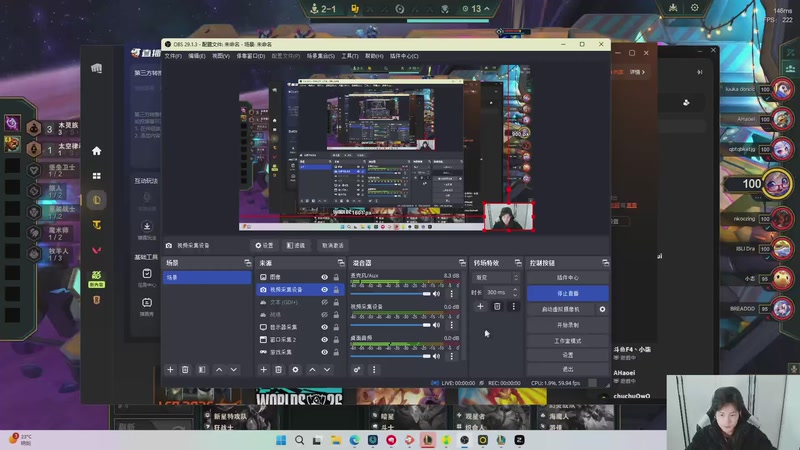Click the 停止直播 button
800x450 pixels.
click(568, 293)
